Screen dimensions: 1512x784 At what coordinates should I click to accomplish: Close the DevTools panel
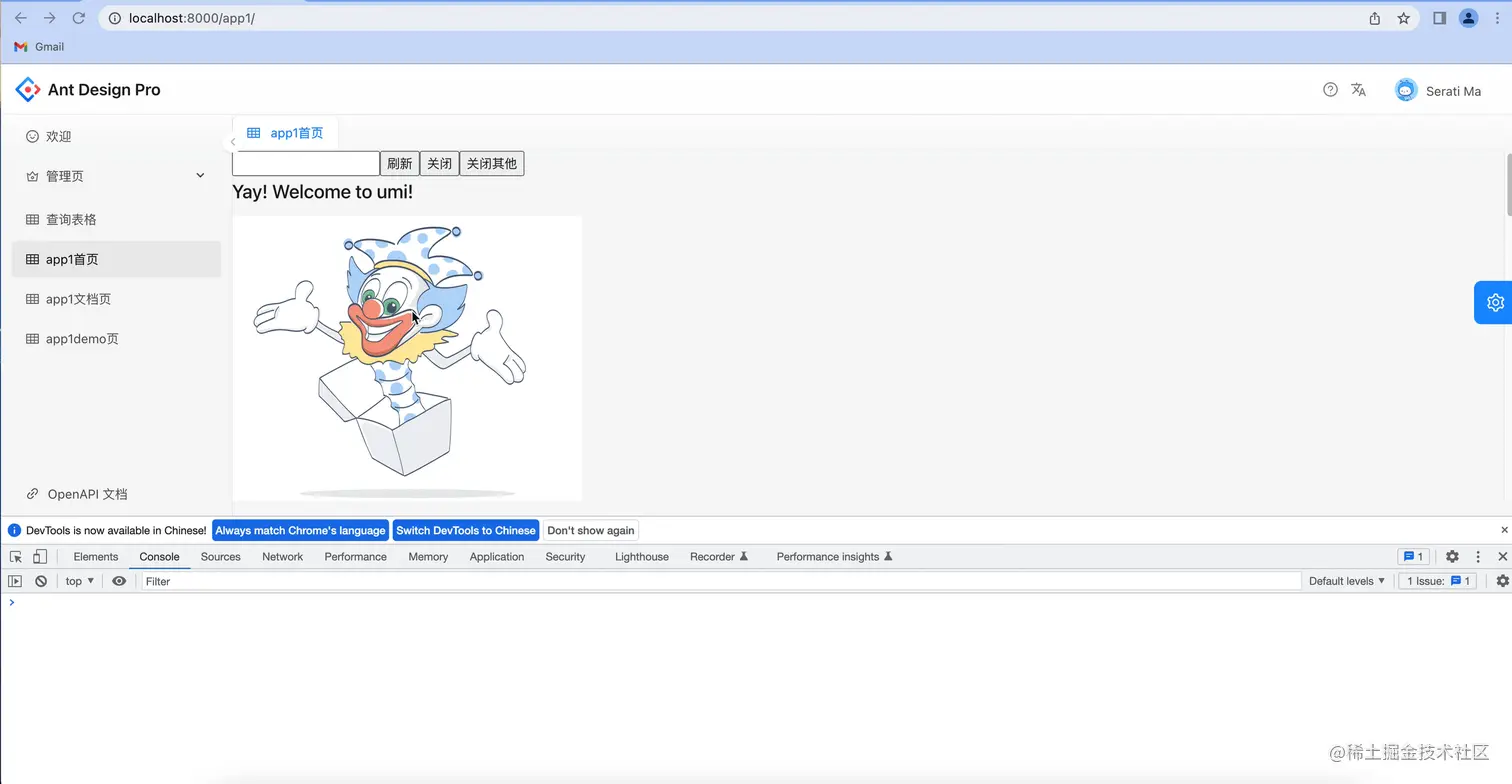(1502, 557)
